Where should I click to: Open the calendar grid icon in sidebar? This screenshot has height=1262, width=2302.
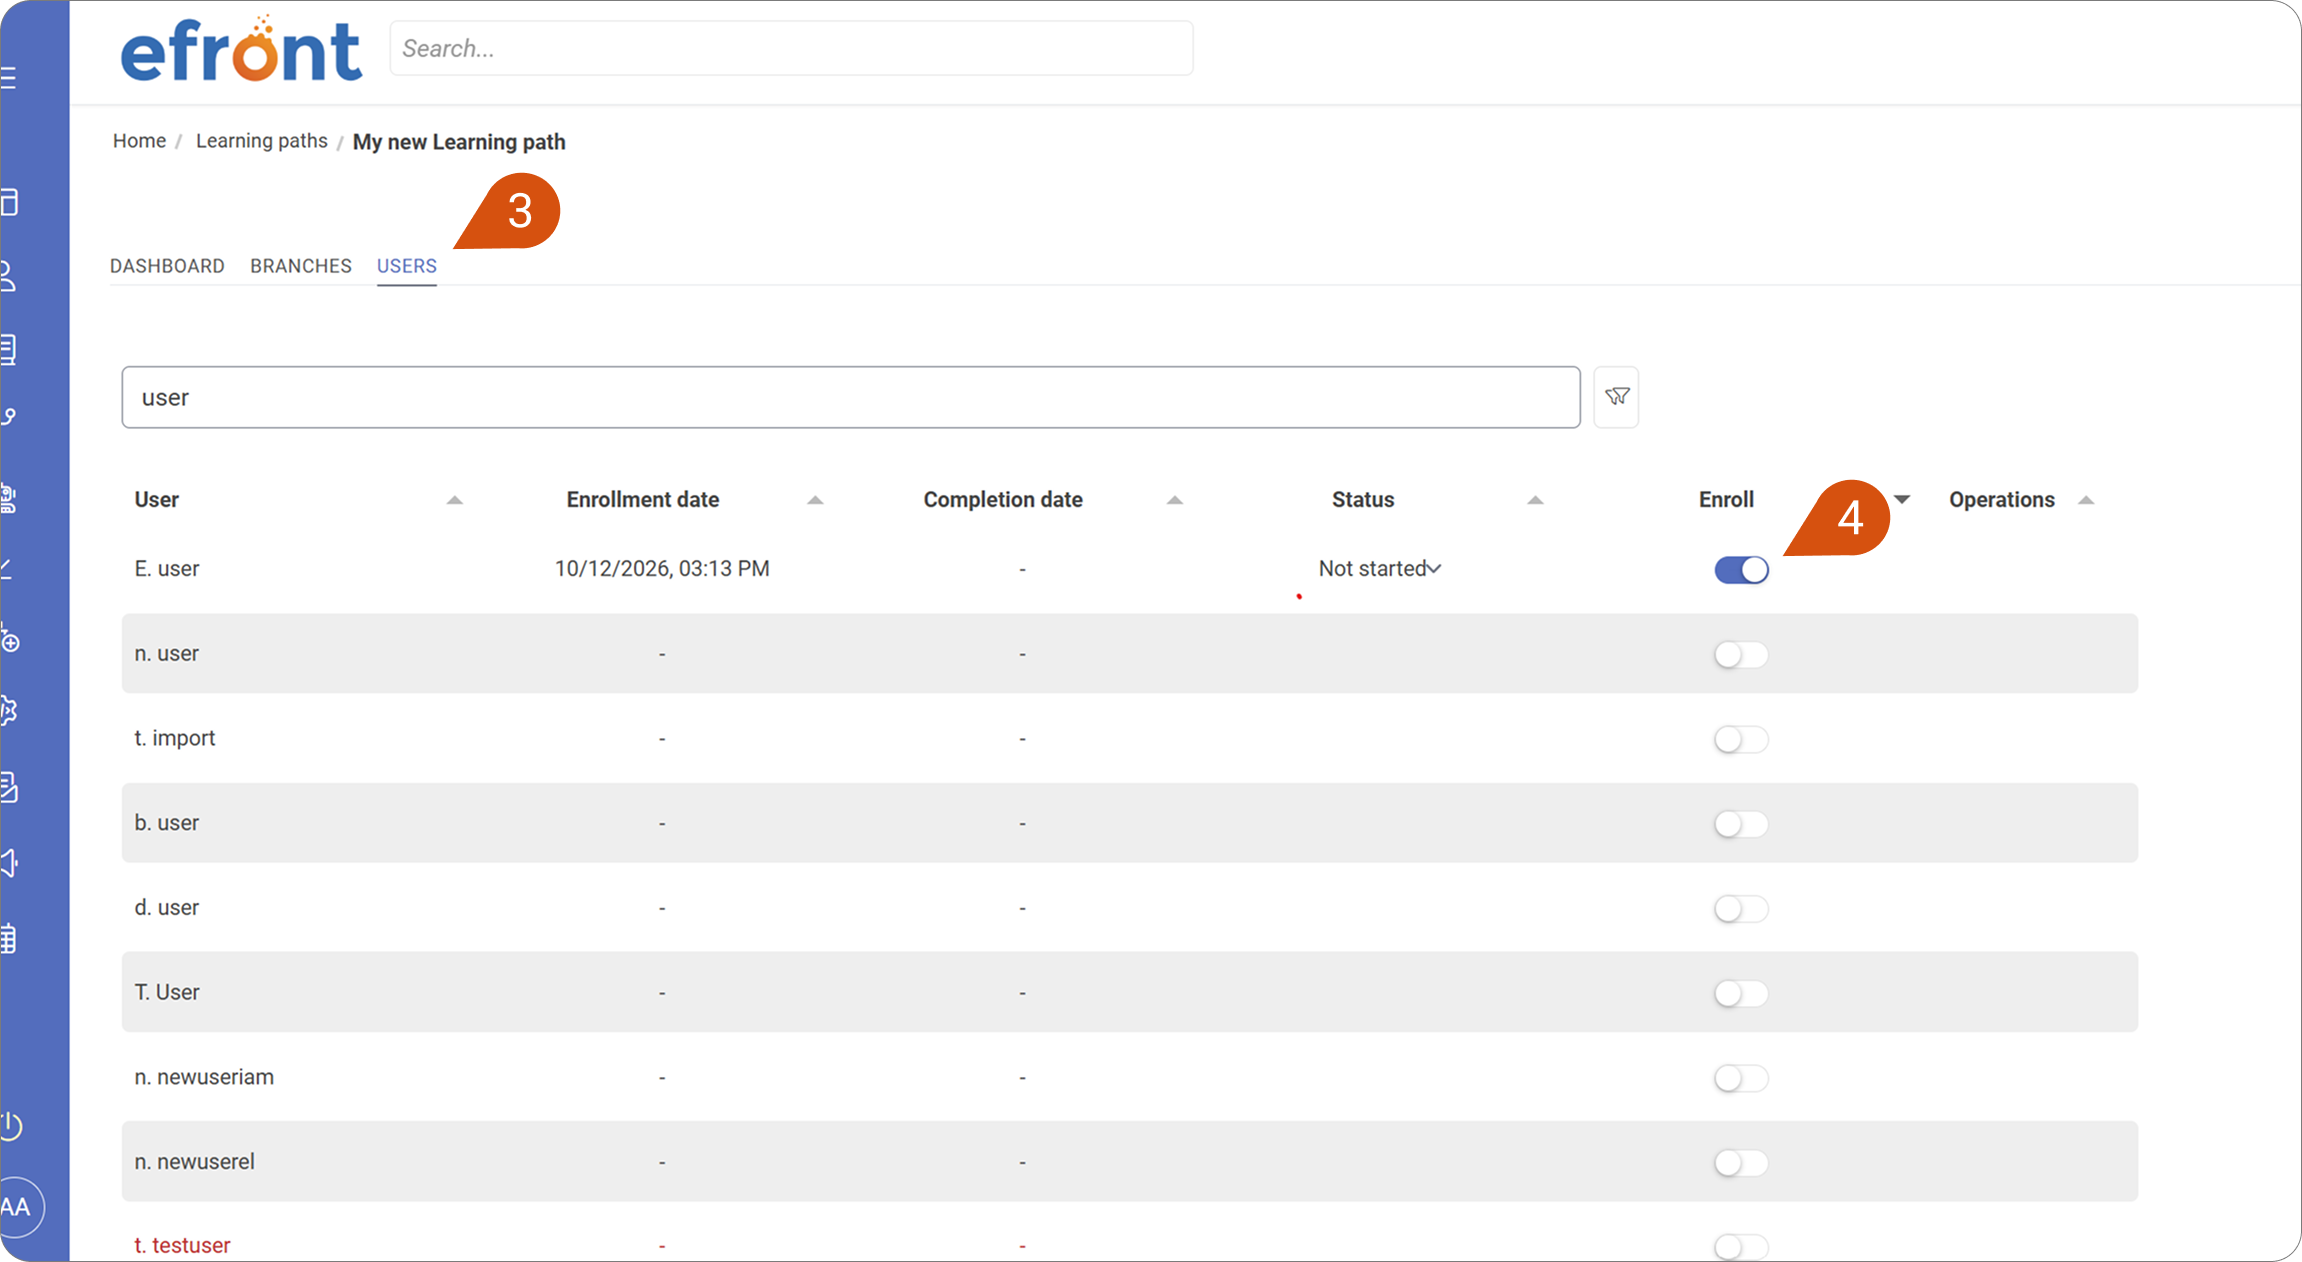pos(9,939)
